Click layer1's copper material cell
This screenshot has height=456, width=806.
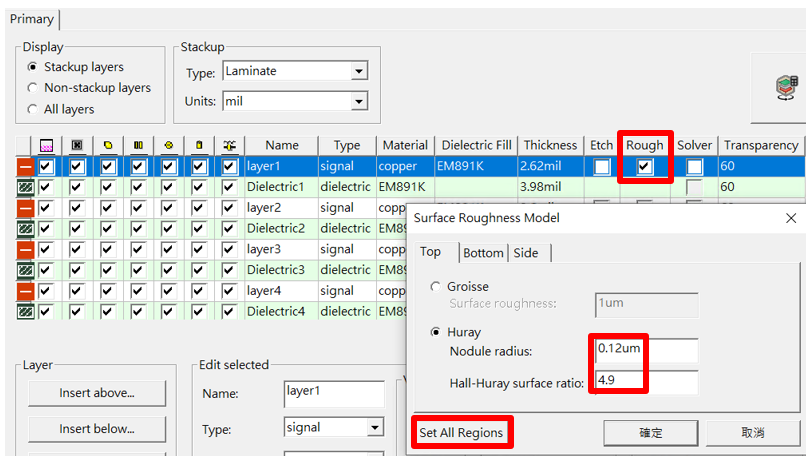[406, 167]
